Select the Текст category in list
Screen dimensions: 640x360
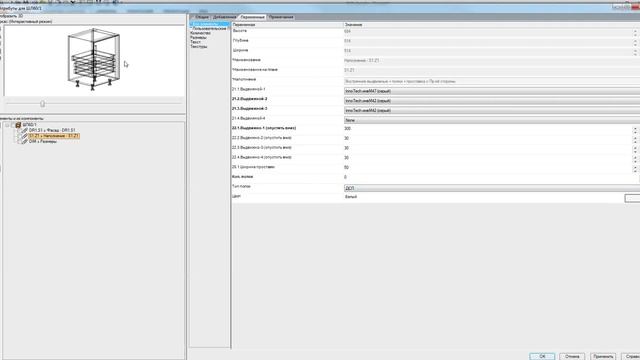196,42
